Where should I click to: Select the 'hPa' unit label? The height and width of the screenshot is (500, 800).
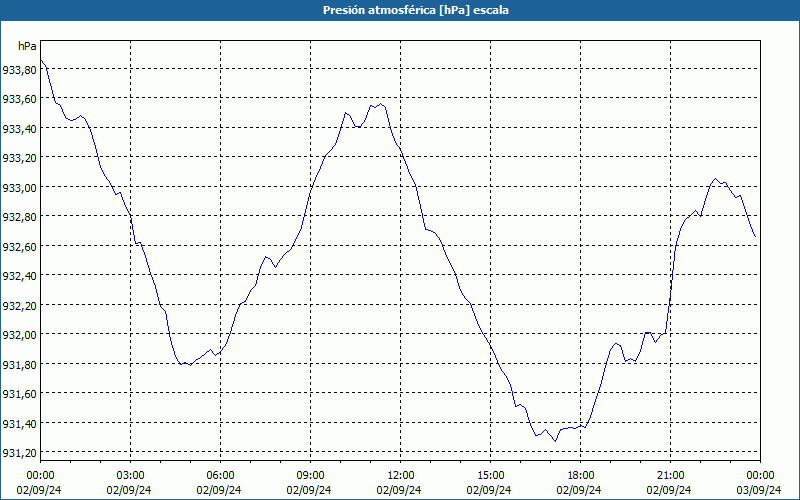tap(27, 46)
